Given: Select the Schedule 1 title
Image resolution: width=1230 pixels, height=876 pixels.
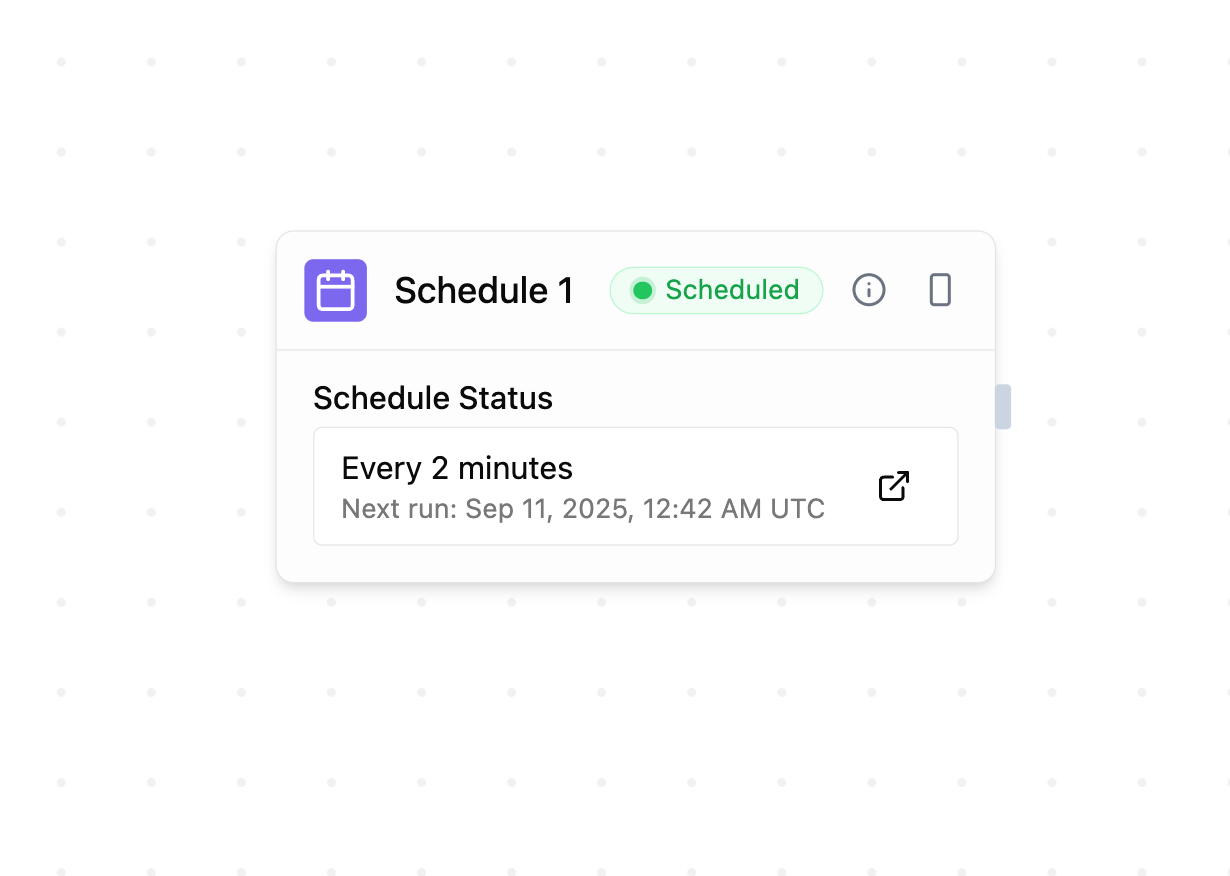Looking at the screenshot, I should [x=484, y=290].
